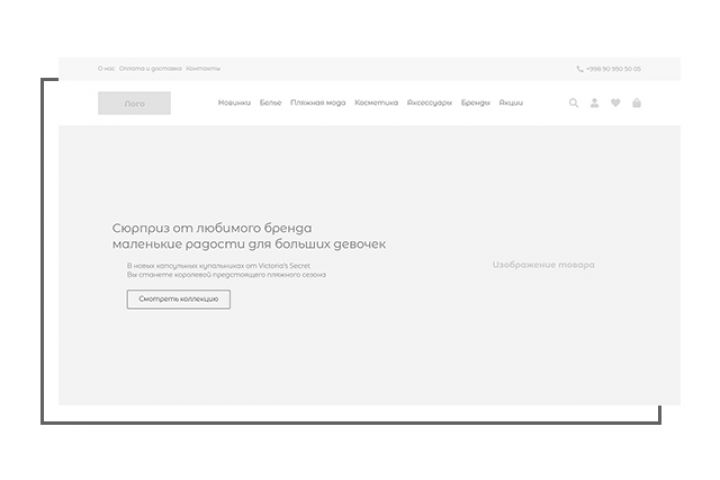
Task: Click the line маленькие радости для больших девочек
Action: [x=249, y=244]
